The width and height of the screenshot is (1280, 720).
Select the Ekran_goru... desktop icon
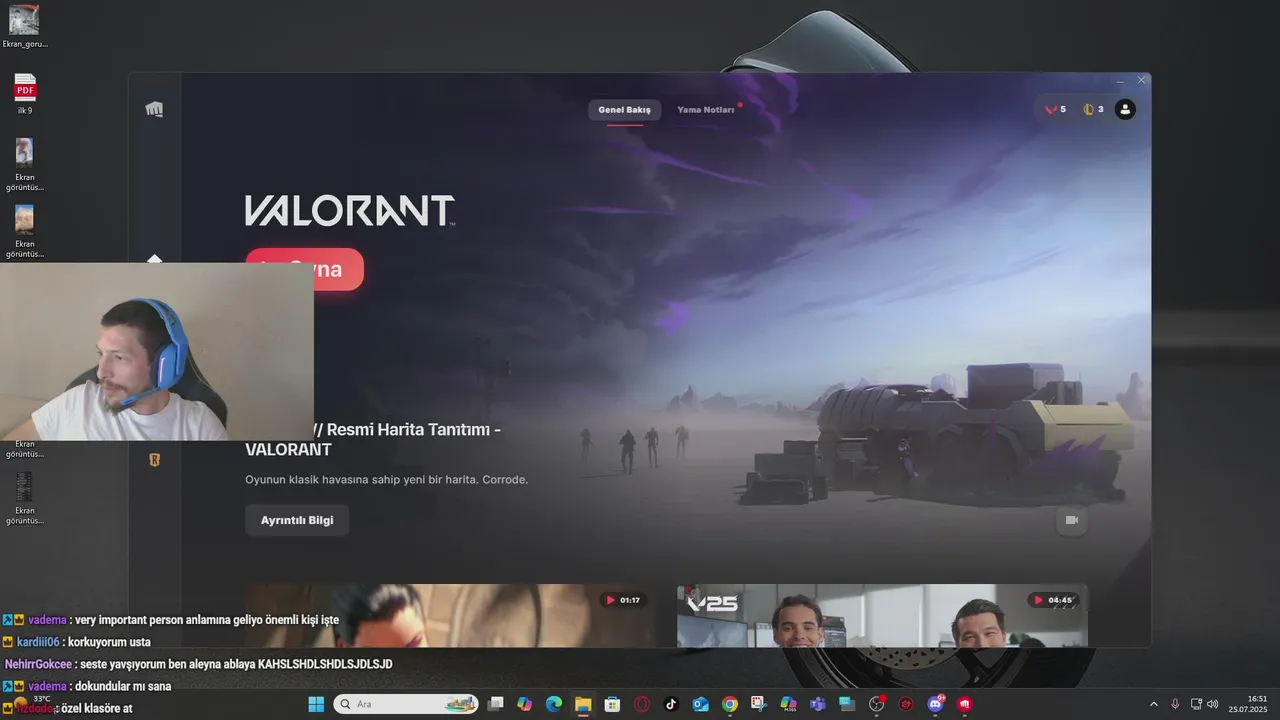click(x=24, y=25)
